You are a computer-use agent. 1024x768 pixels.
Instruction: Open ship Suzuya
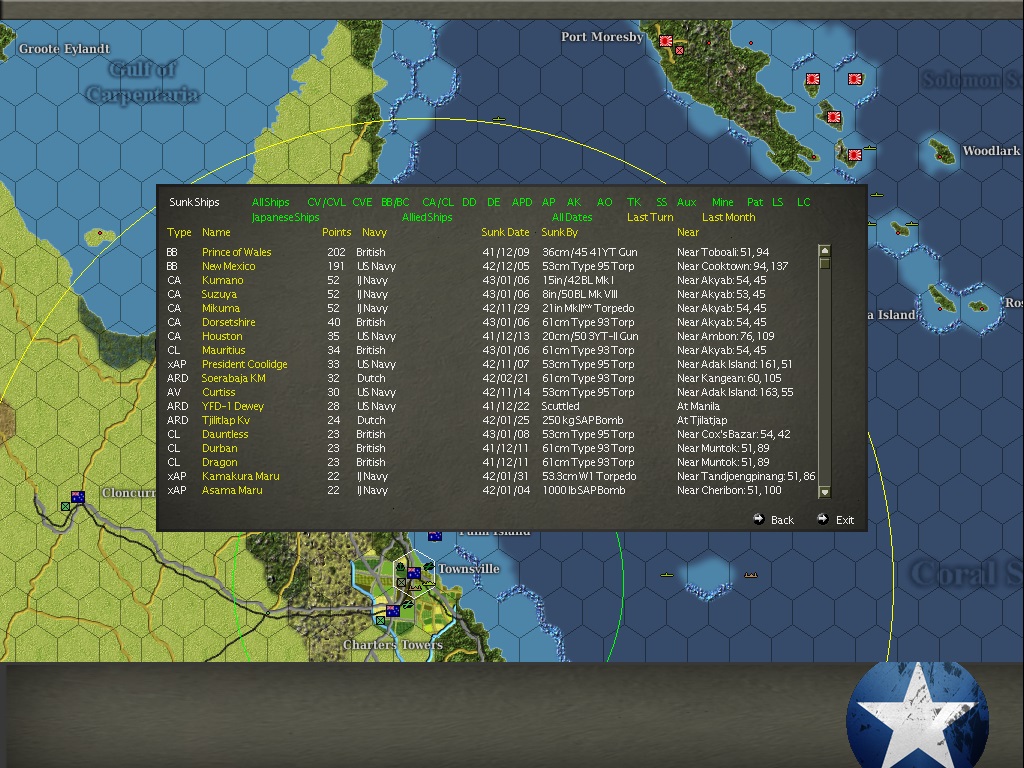(219, 295)
